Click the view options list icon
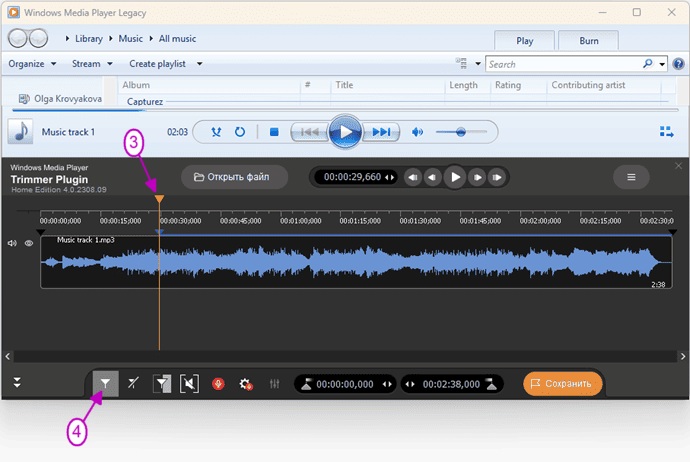Screen dimensions: 690x462 [462, 63]
